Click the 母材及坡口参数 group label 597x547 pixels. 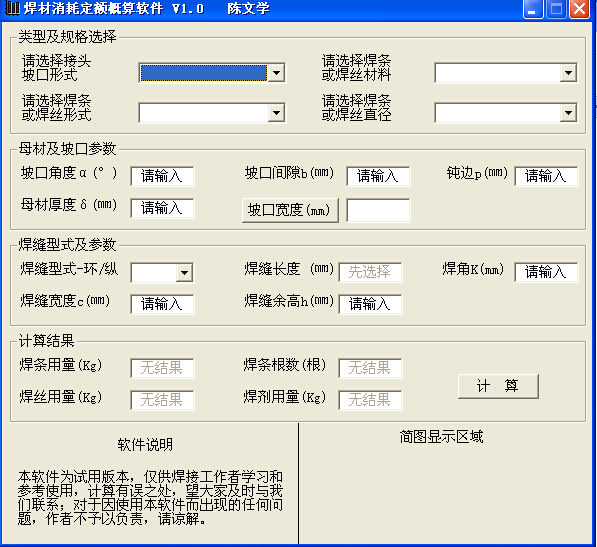click(x=67, y=149)
